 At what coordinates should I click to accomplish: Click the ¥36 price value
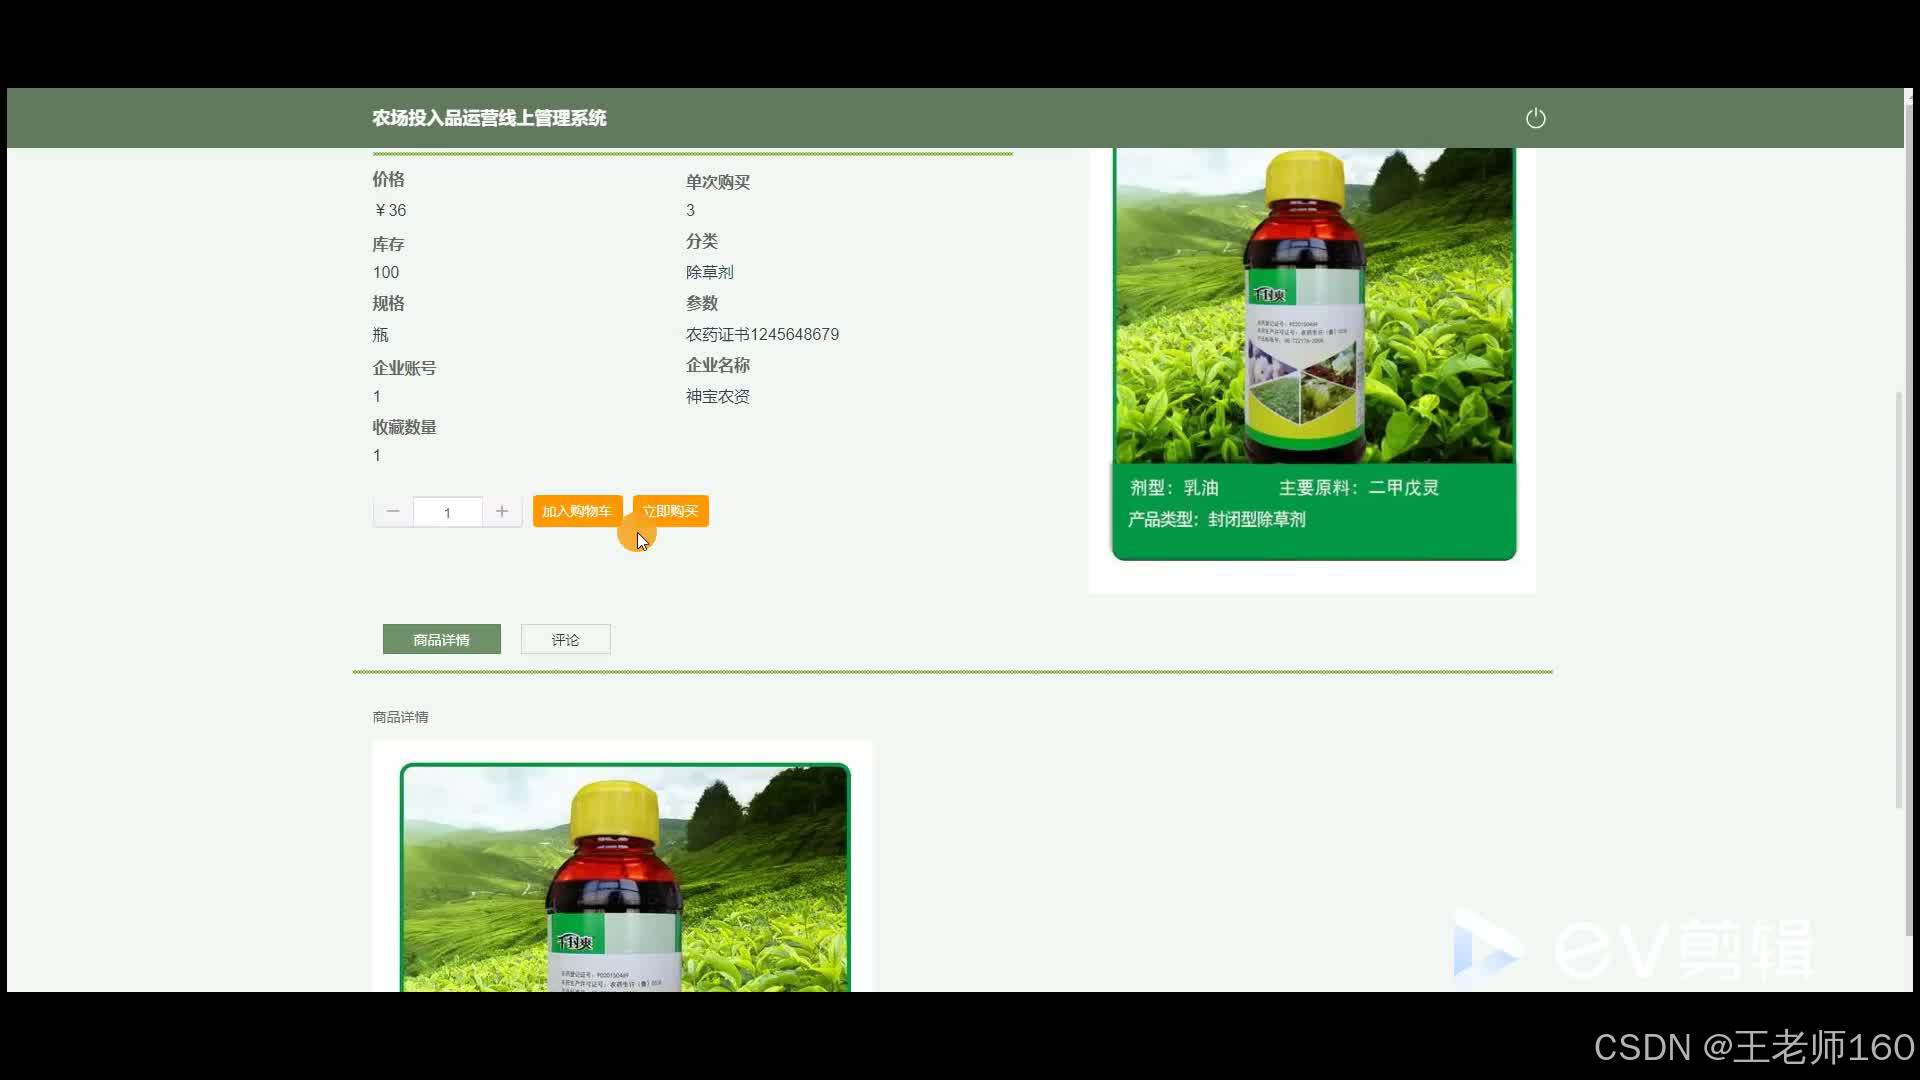[x=390, y=210]
